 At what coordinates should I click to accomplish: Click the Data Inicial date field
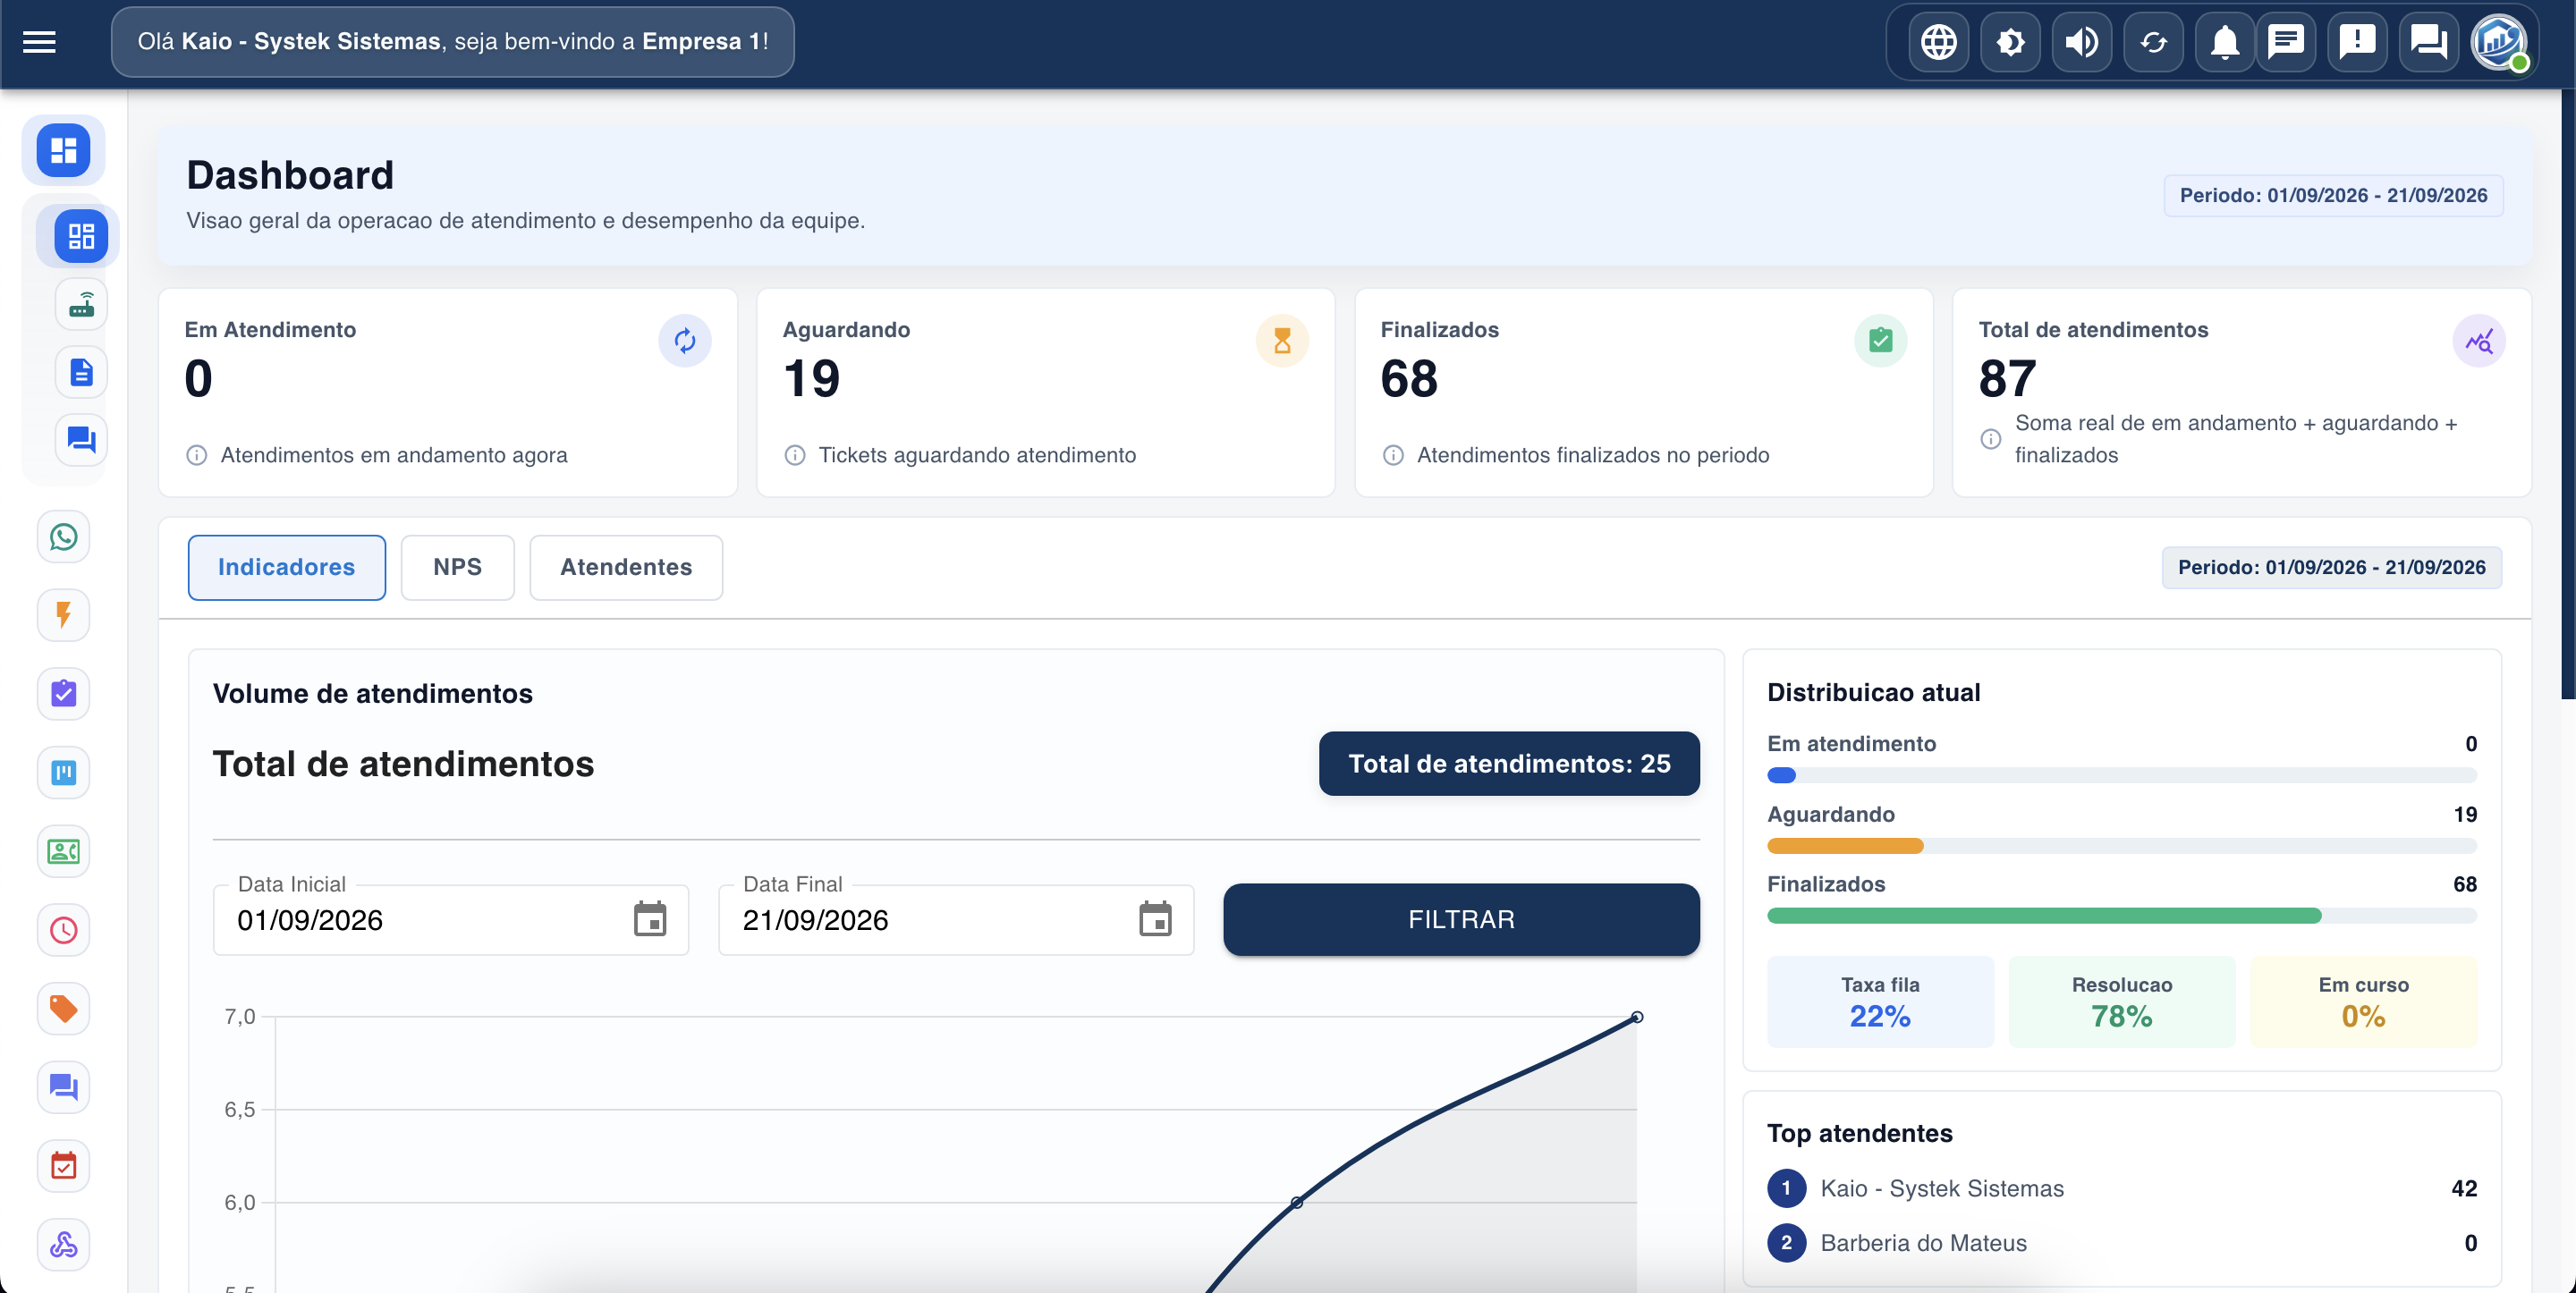[451, 919]
